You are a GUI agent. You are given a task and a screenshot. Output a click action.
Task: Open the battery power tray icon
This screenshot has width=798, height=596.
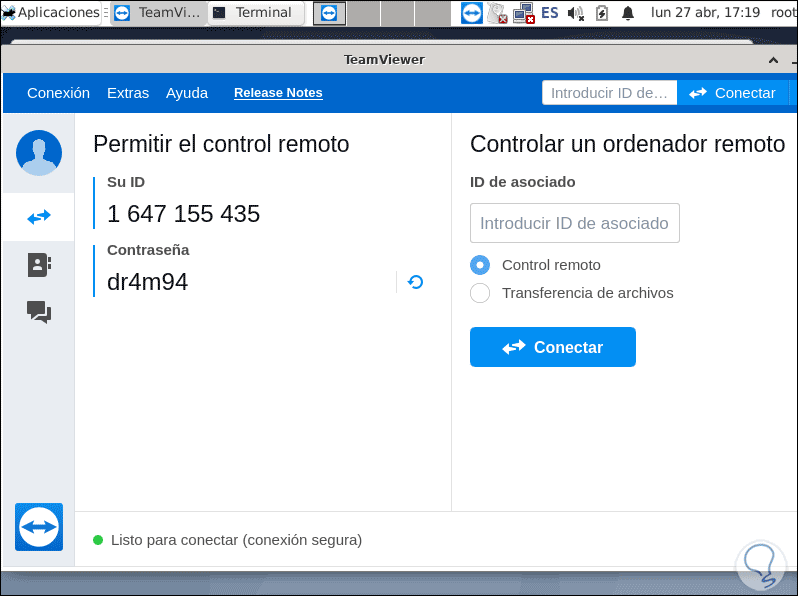coord(602,13)
